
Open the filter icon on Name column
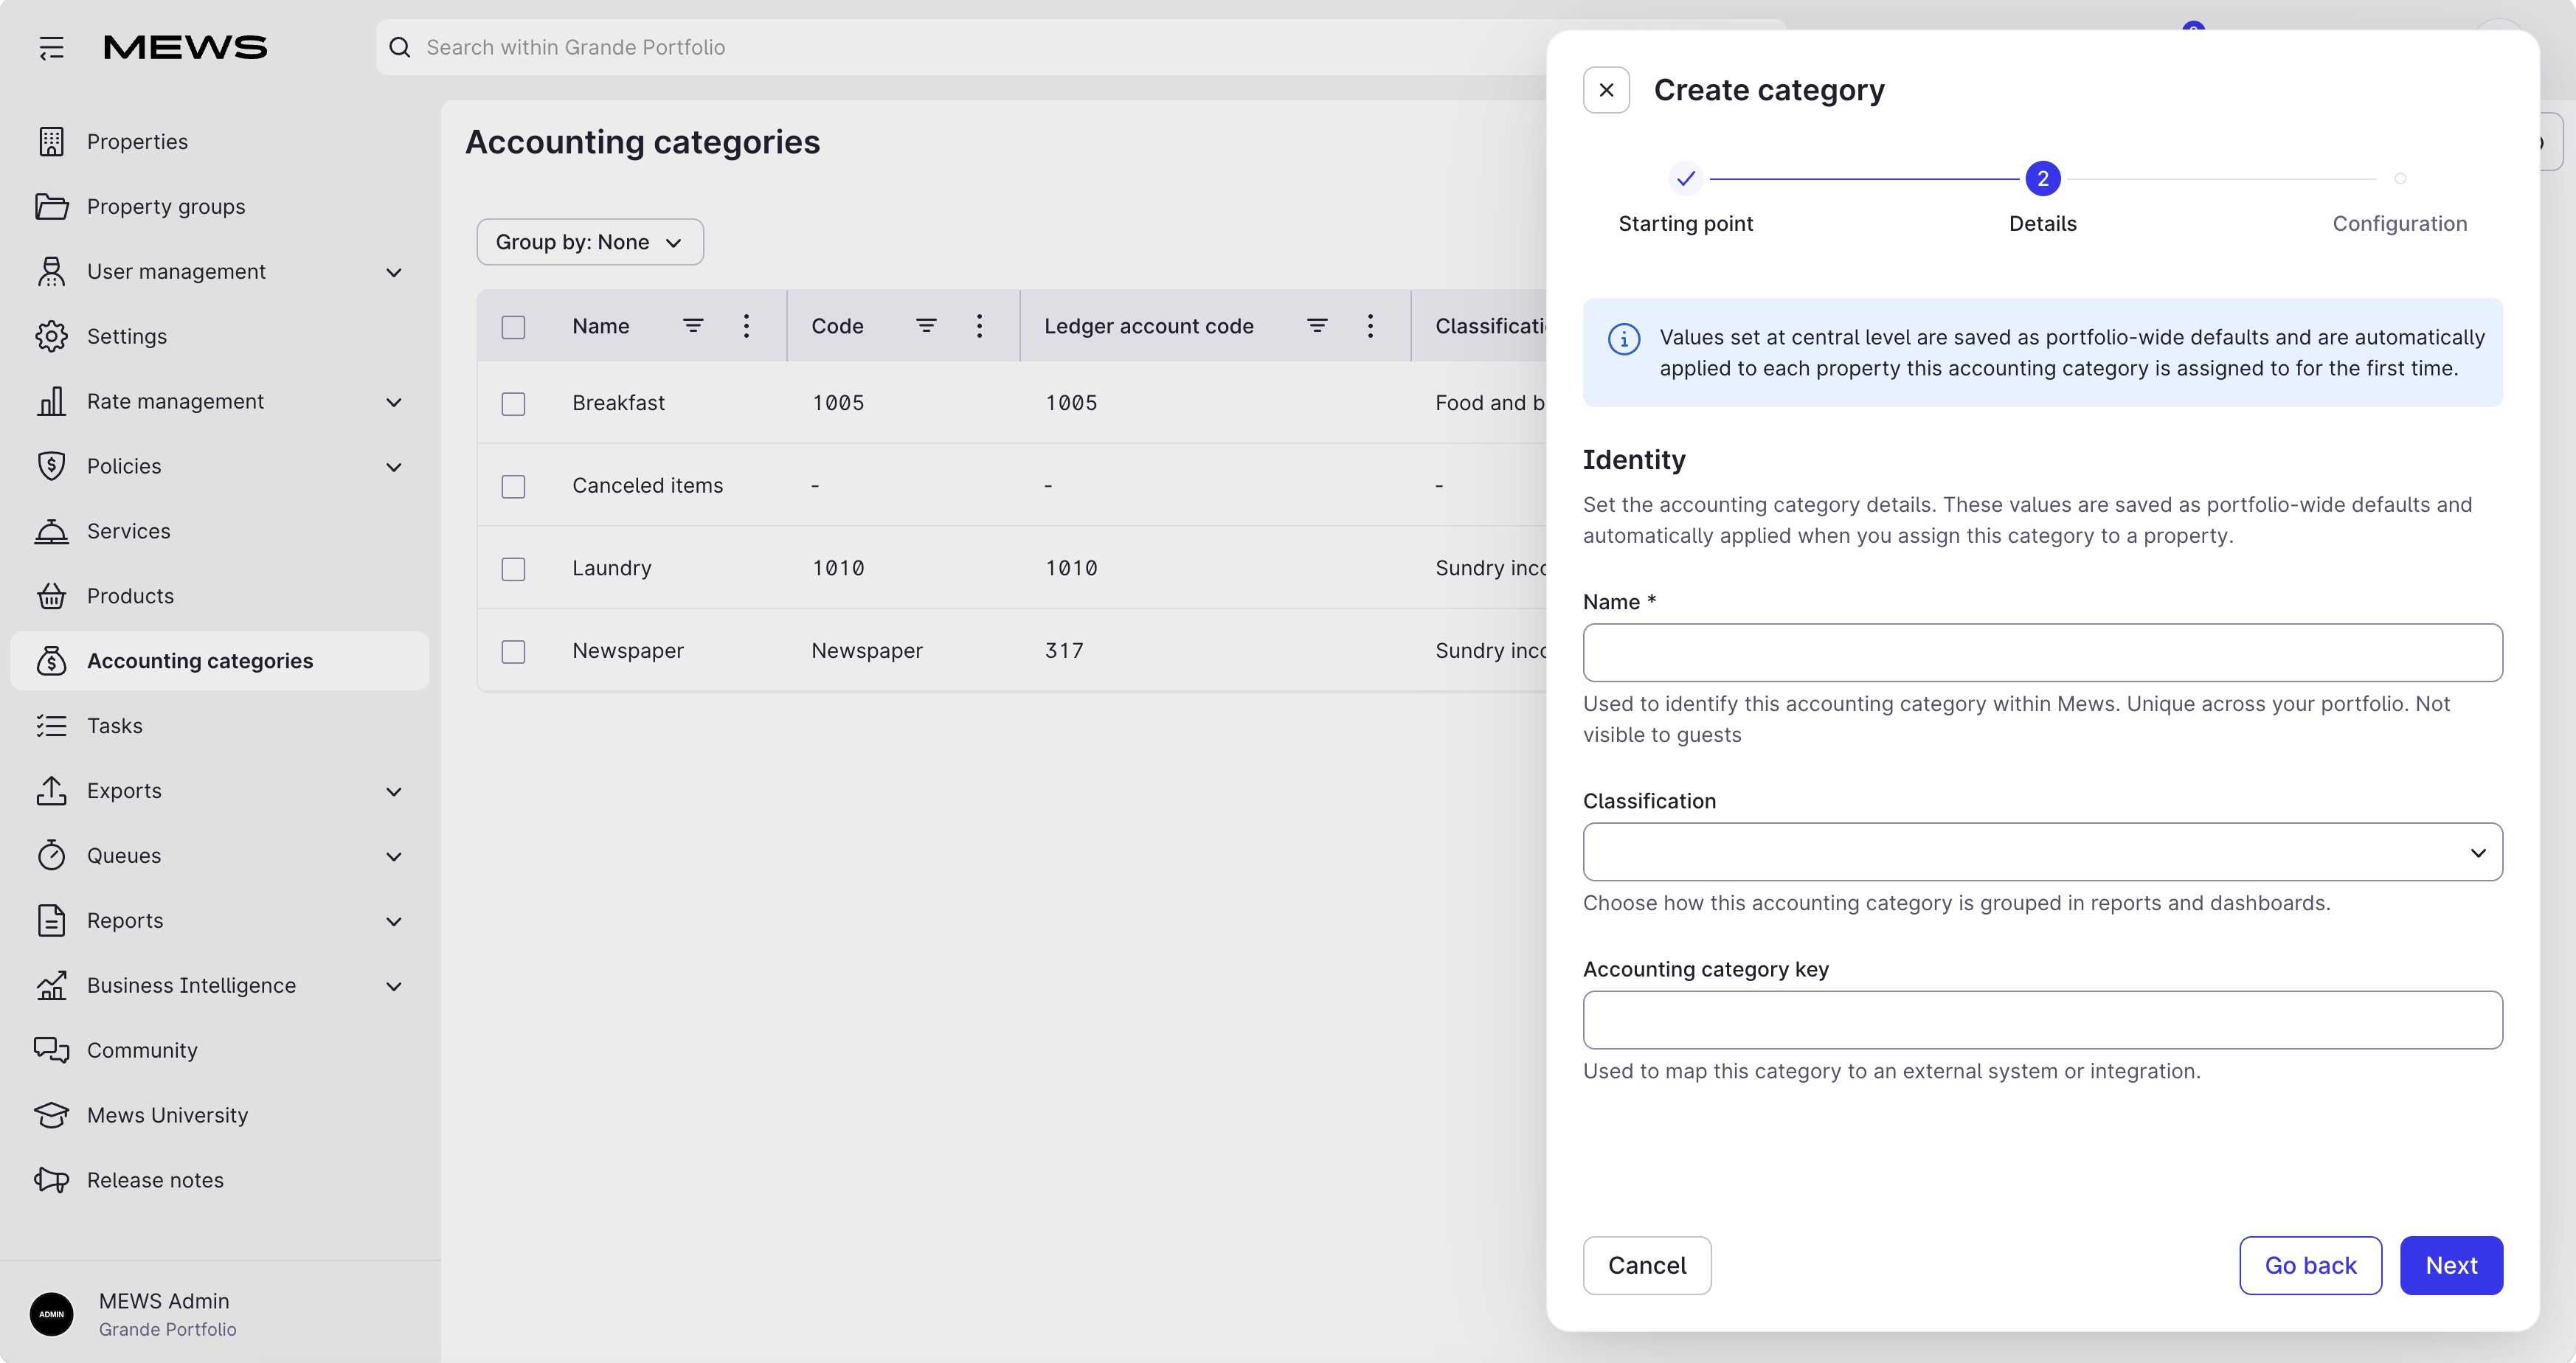tap(693, 326)
